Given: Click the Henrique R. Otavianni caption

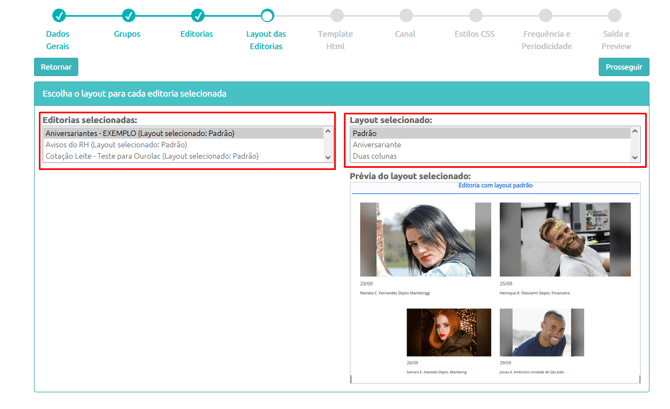Looking at the screenshot, I should [x=535, y=293].
